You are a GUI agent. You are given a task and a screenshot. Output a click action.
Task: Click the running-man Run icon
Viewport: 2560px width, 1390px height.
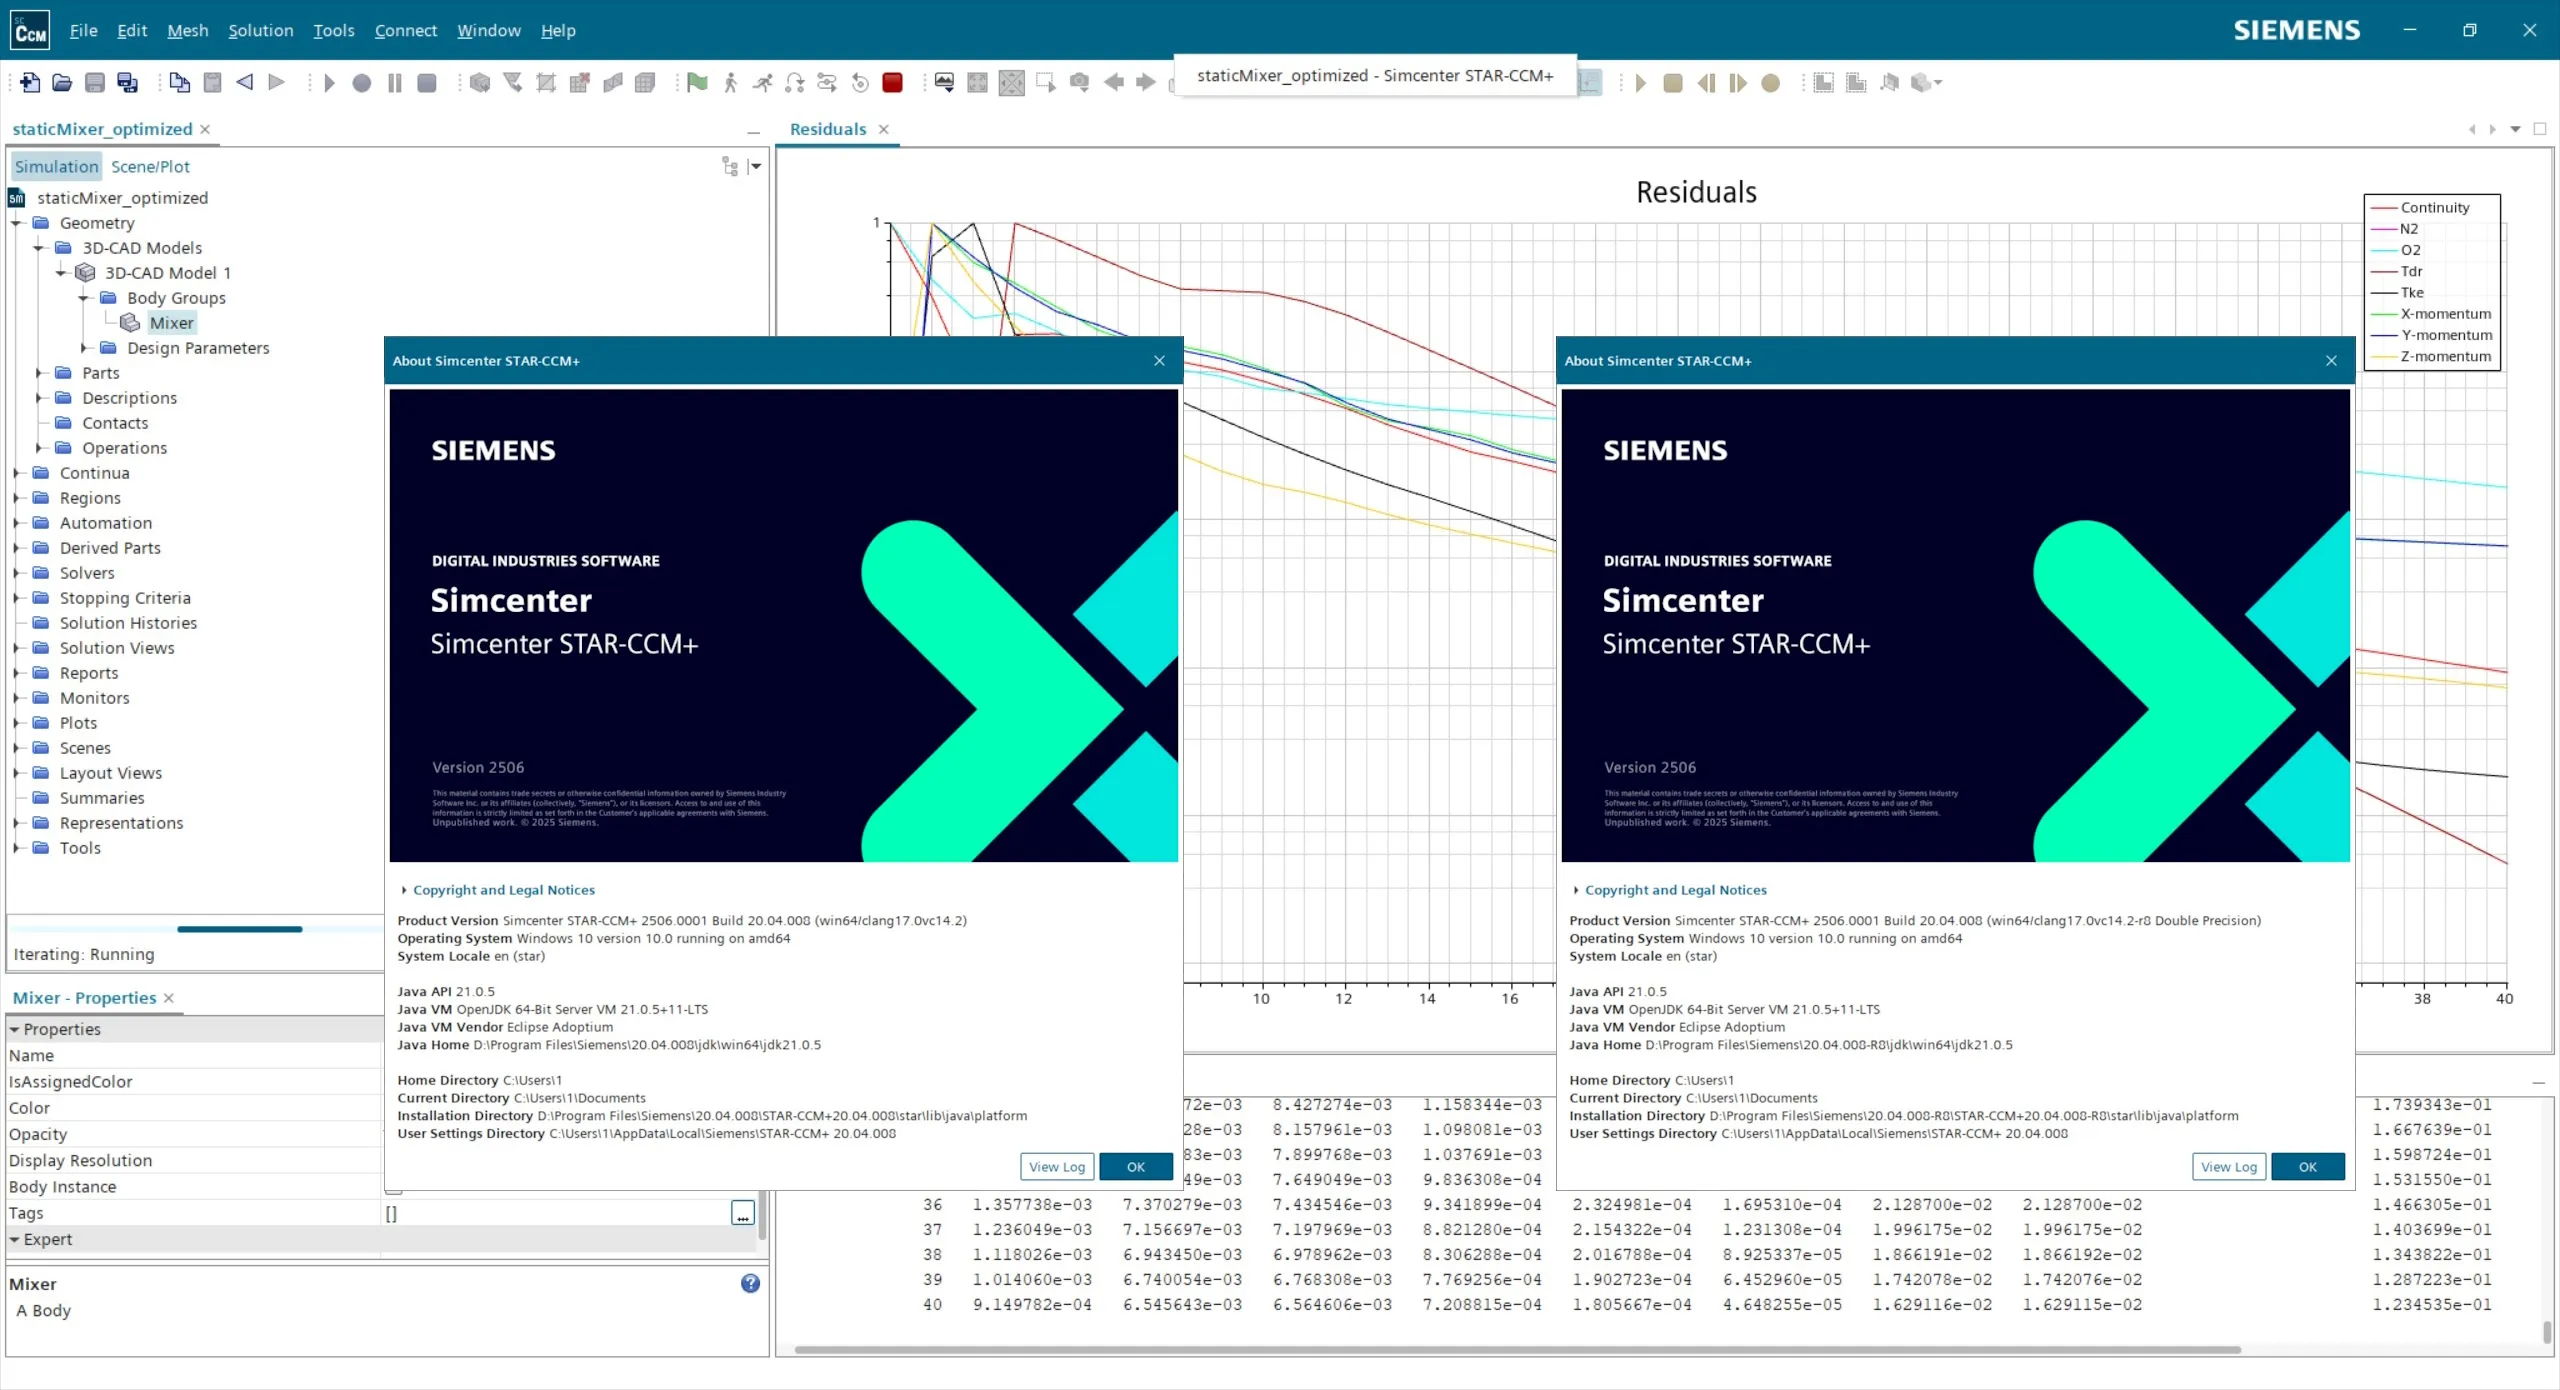(763, 83)
